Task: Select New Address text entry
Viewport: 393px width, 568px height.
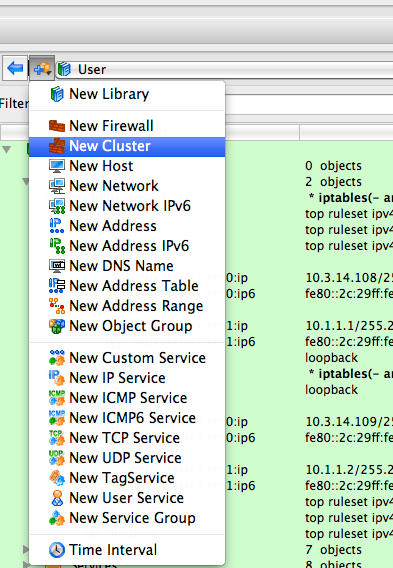Action: tap(113, 226)
